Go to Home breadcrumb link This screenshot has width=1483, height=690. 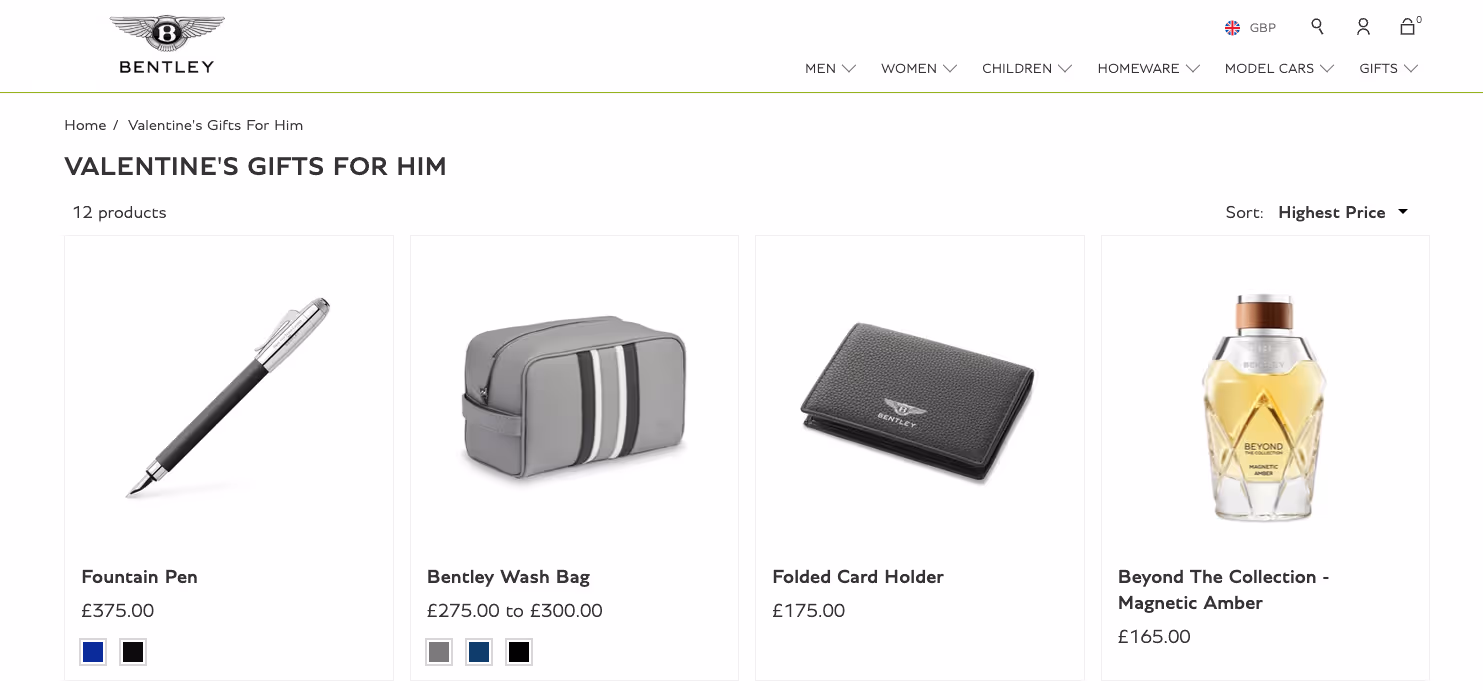[x=85, y=125]
